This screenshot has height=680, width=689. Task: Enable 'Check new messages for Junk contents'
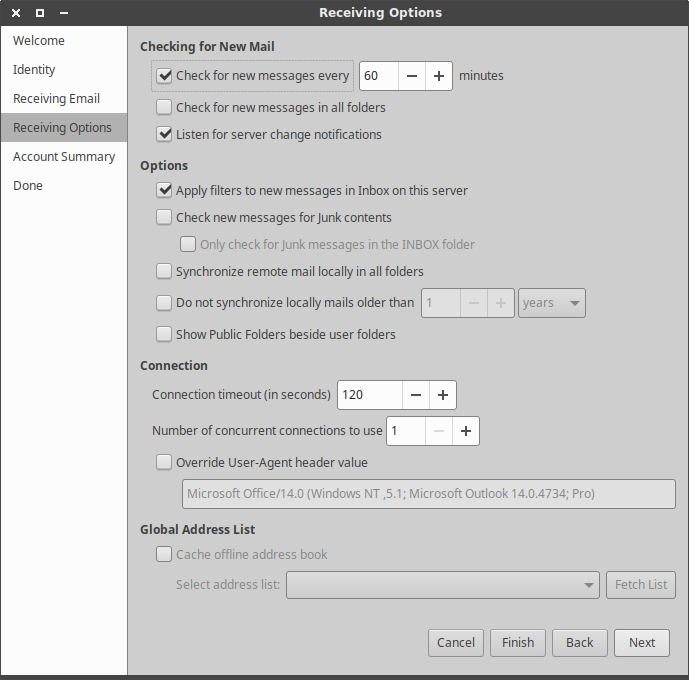(165, 217)
